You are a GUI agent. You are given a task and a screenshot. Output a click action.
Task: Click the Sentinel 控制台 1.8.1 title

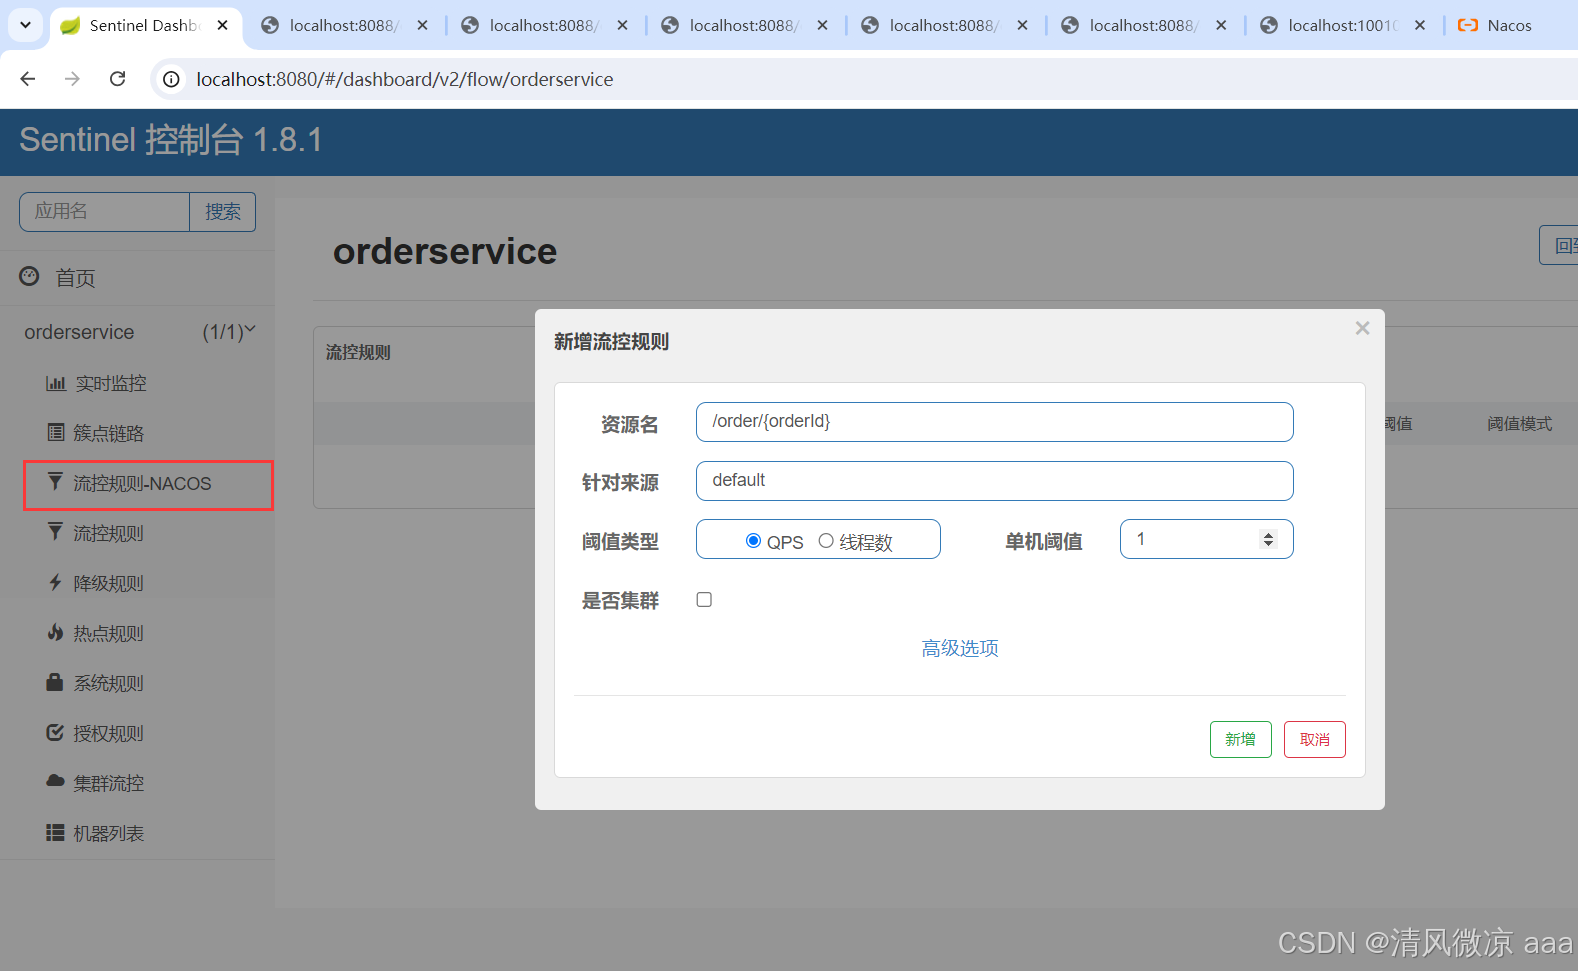click(171, 140)
